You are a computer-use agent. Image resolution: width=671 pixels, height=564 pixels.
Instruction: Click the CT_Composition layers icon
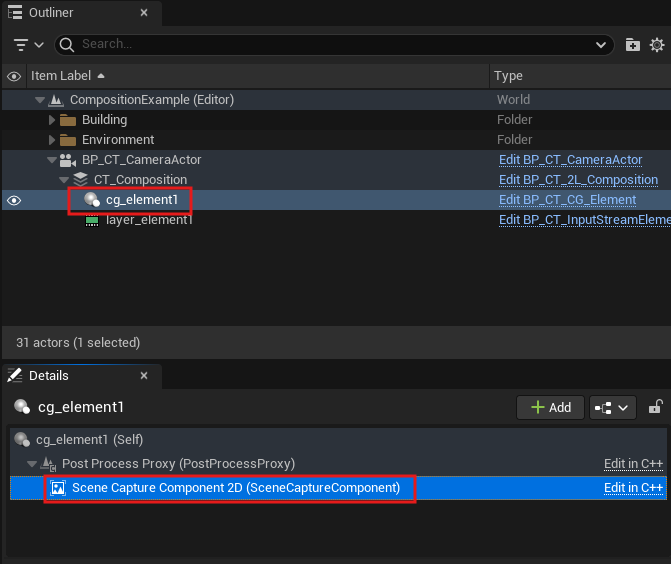(x=81, y=180)
